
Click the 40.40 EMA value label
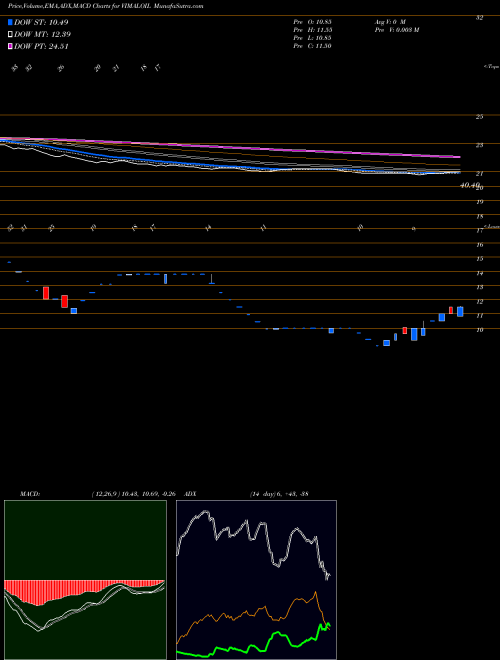point(470,185)
